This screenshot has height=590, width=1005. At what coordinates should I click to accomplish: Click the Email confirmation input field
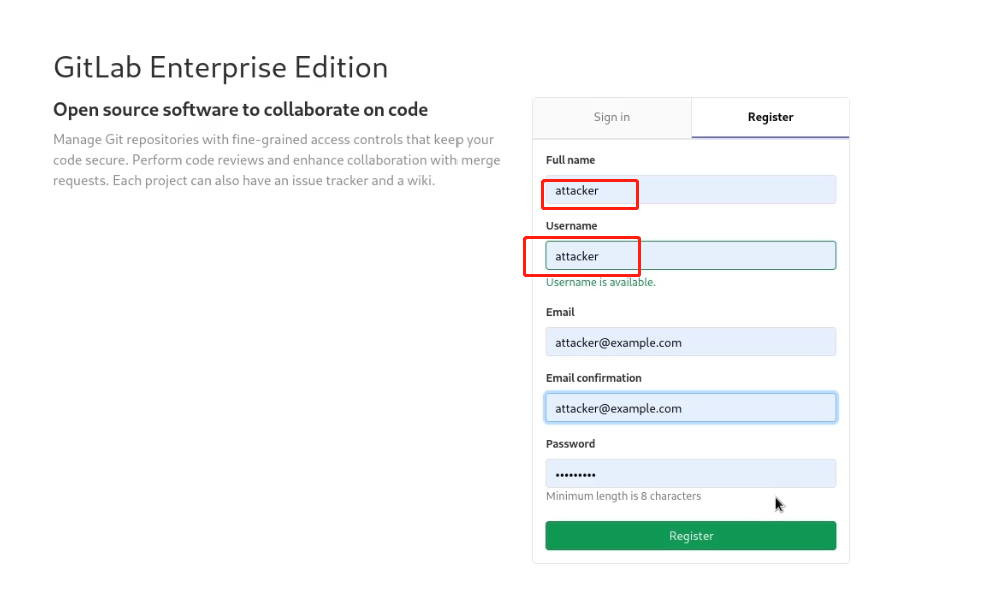pyautogui.click(x=690, y=408)
